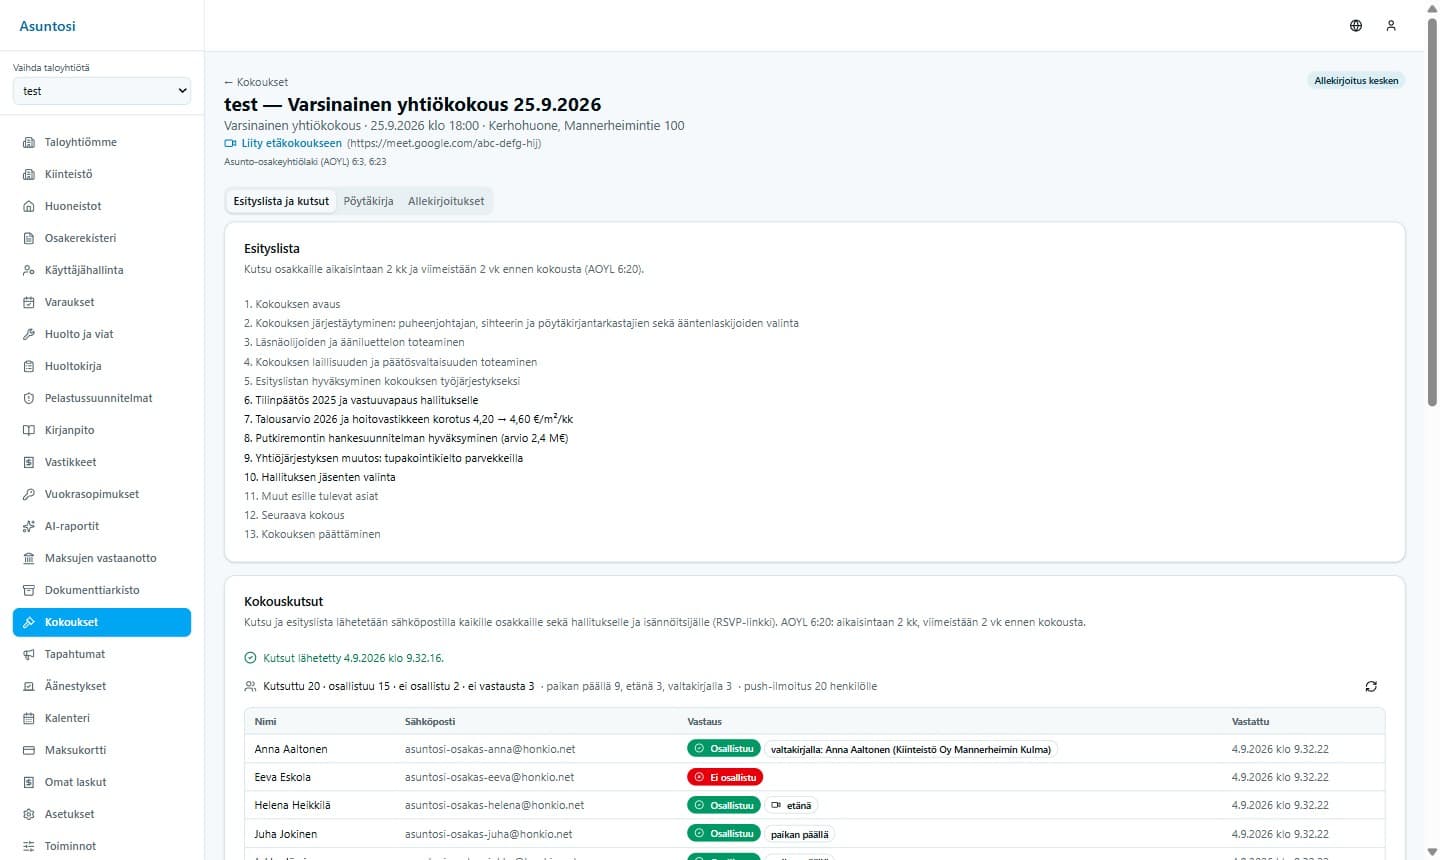This screenshot has width=1440, height=860.
Task: Switch to the Pöytäkirja tab
Action: point(368,201)
